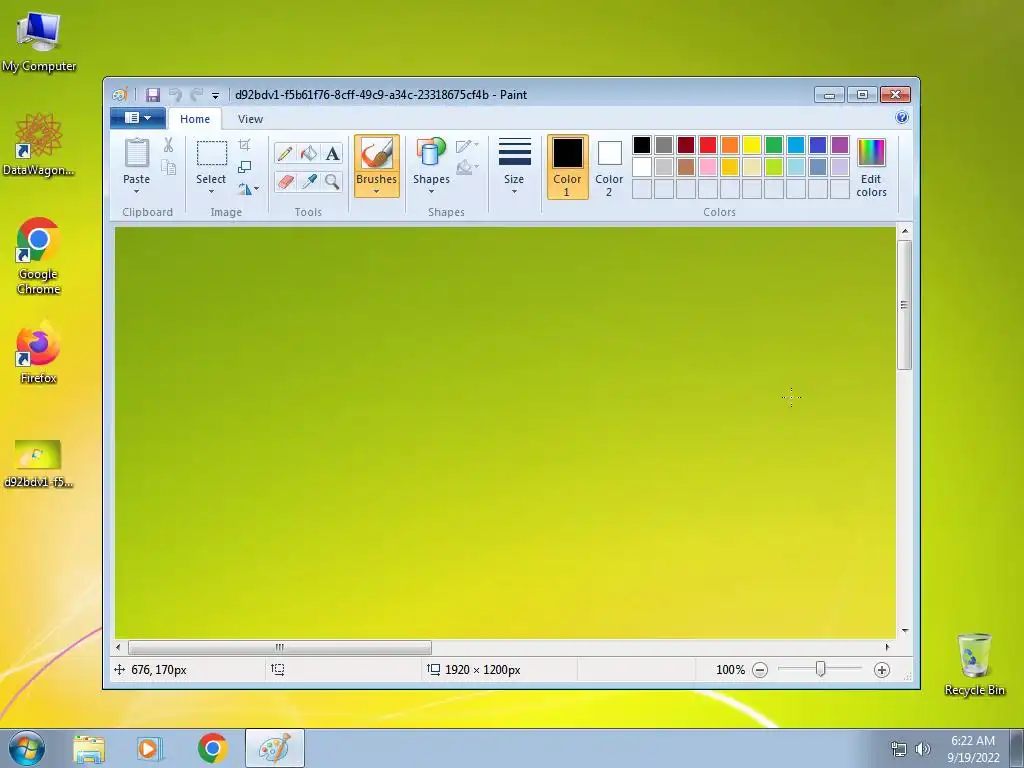Pick the purple color swatch
This screenshot has width=1024, height=768.
point(840,145)
